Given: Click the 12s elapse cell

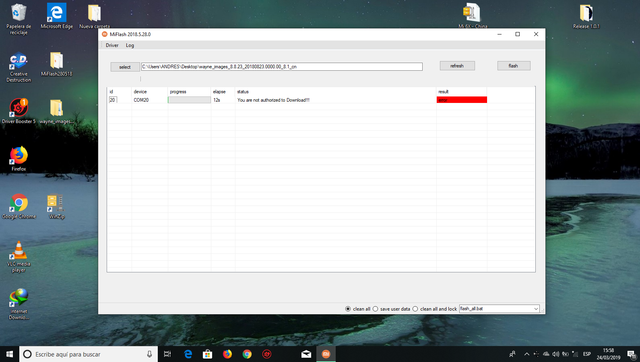Looking at the screenshot, I should [217, 100].
